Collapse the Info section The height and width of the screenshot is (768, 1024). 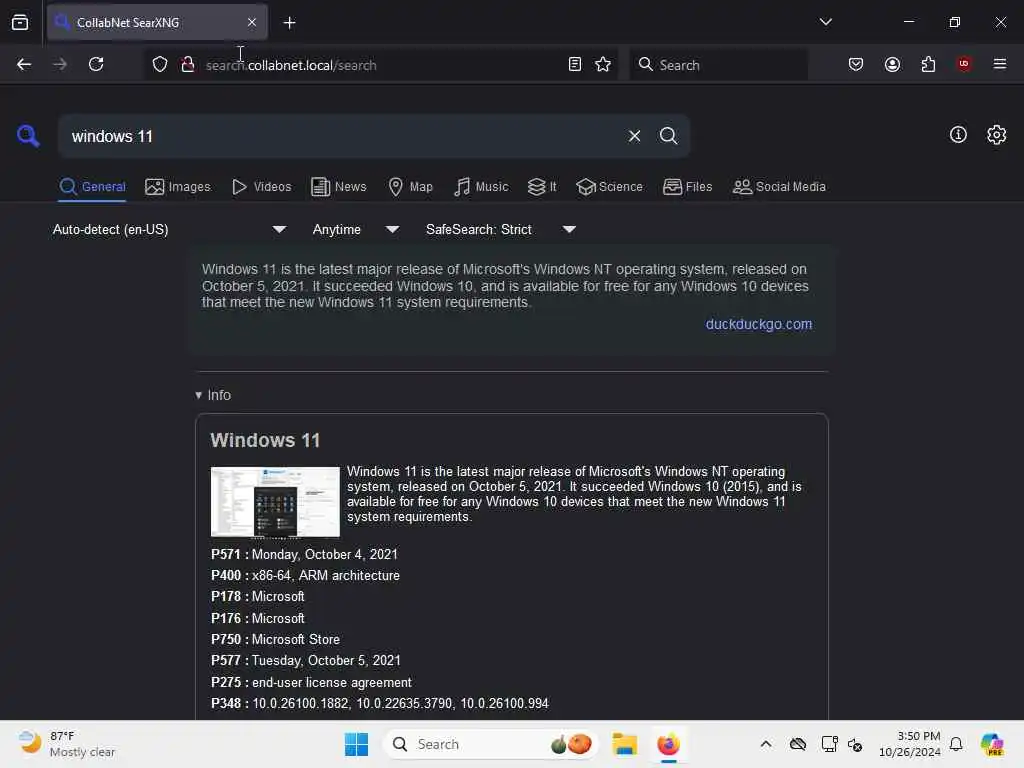[x=213, y=395]
